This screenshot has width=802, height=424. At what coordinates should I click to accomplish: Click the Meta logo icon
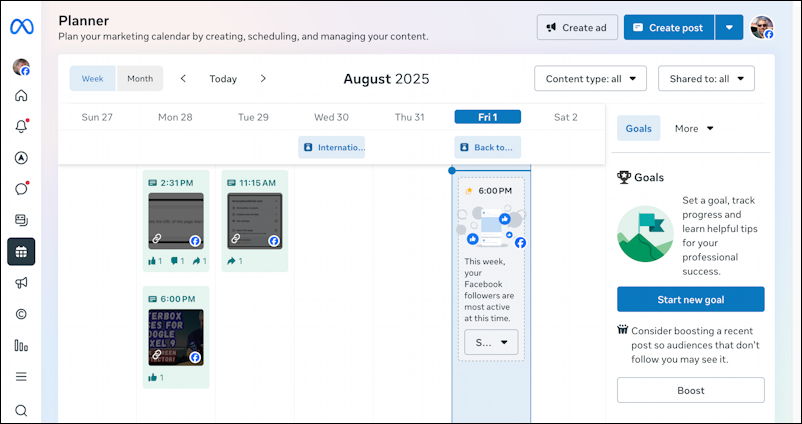[x=21, y=27]
